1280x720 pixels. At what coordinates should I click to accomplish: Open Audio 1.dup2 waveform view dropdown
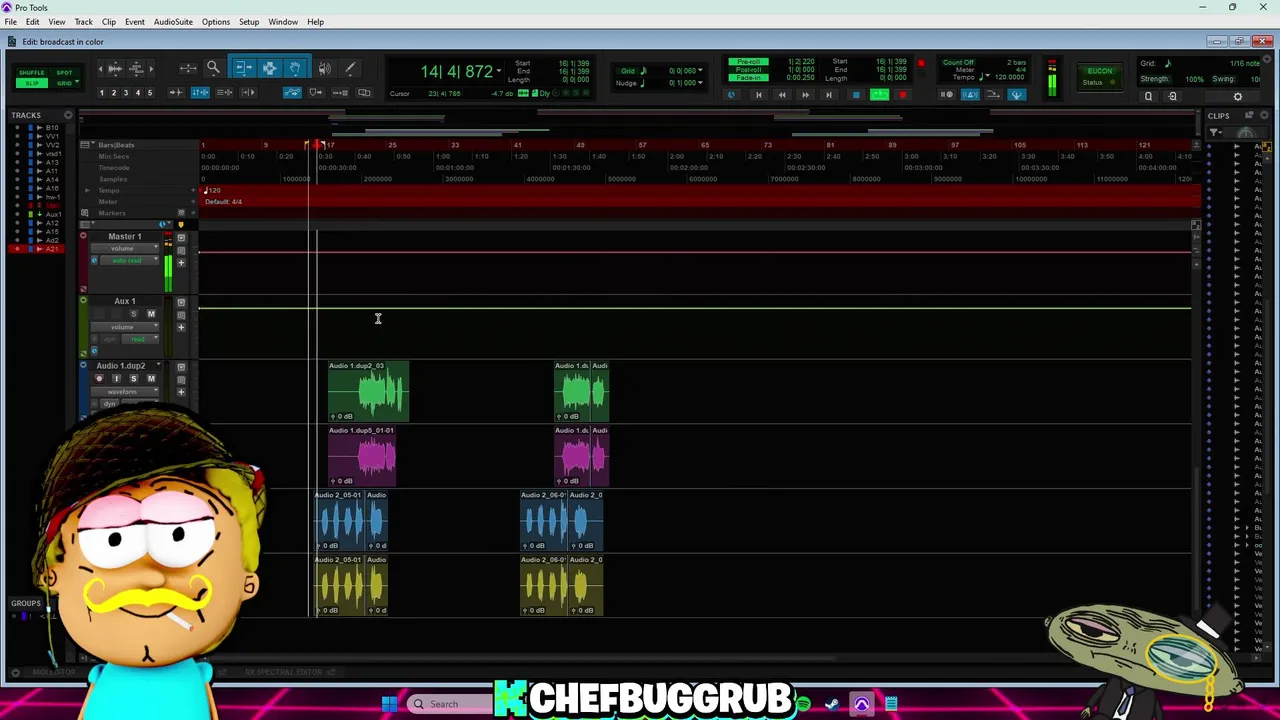tap(124, 392)
